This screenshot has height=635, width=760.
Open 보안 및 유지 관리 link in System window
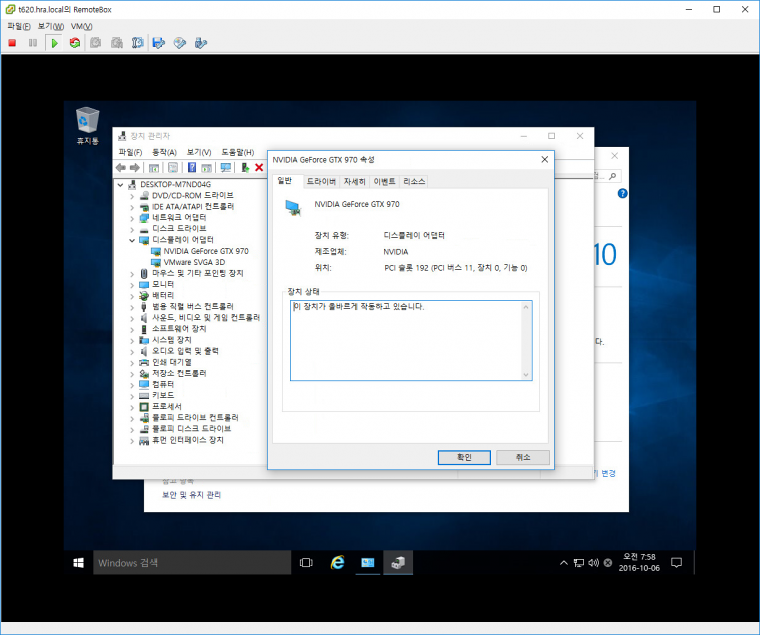[x=191, y=495]
